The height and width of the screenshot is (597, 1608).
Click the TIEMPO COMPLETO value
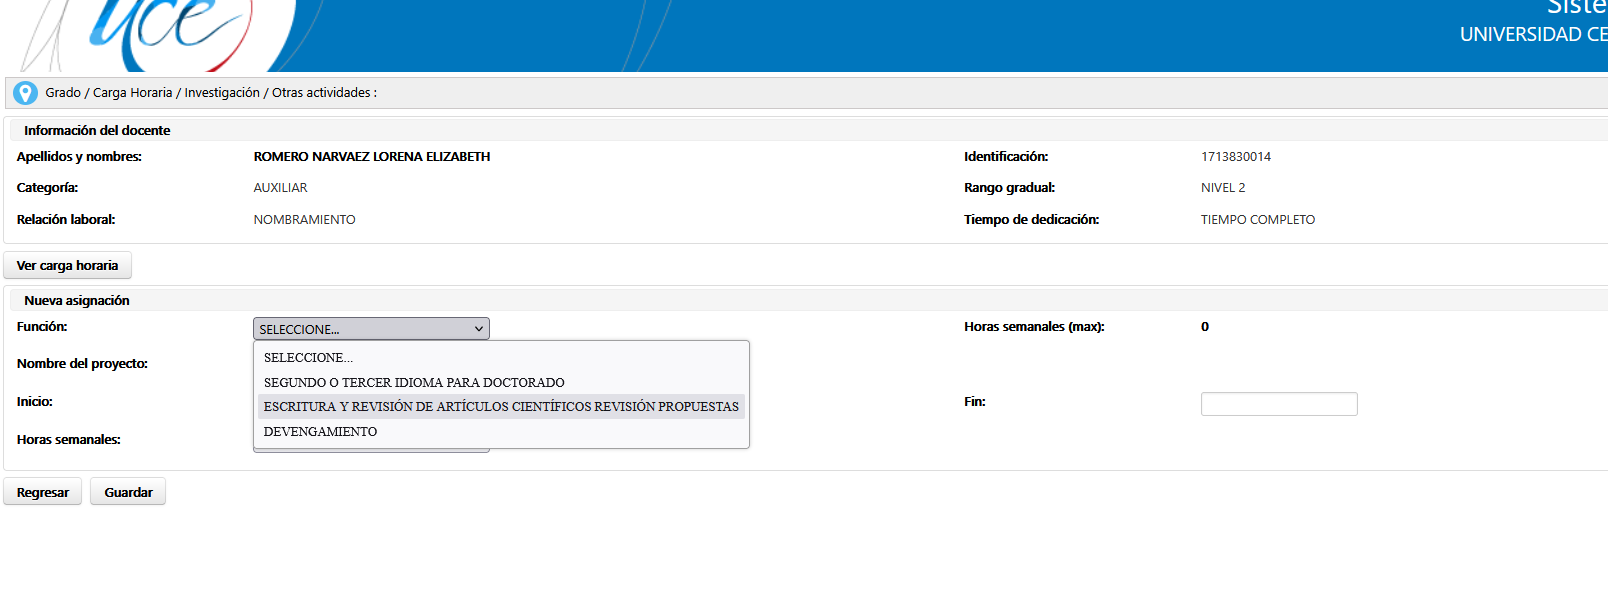pos(1258,220)
